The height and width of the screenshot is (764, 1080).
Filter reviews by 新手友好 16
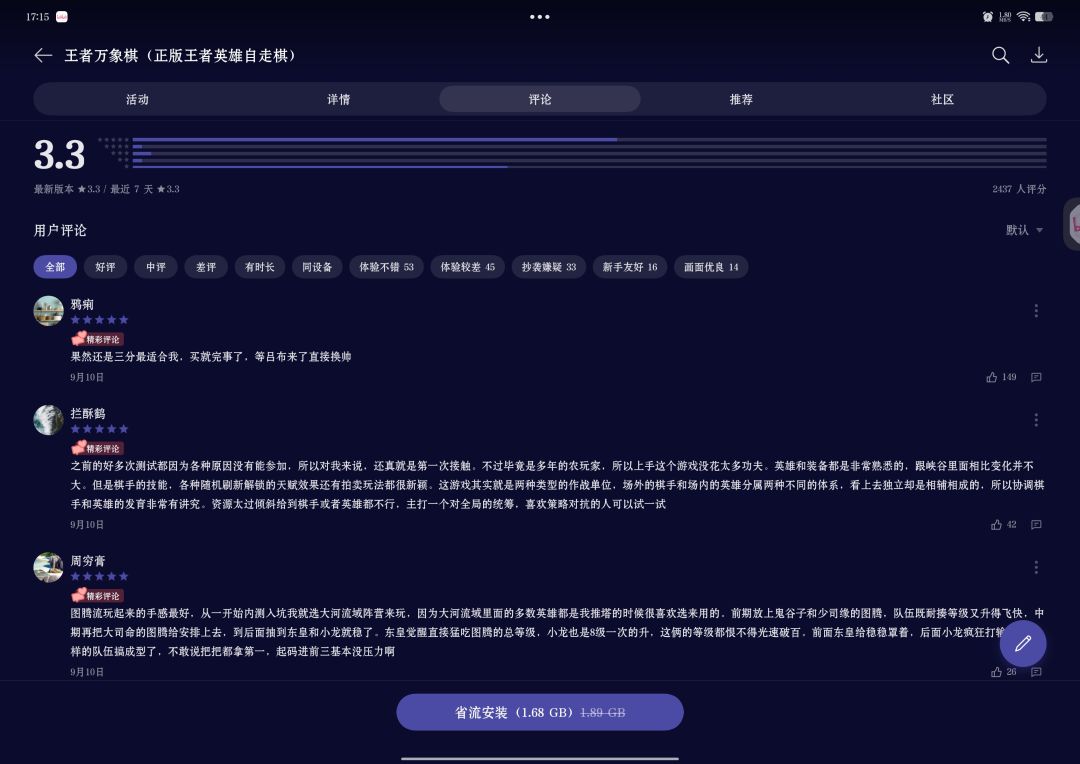pyautogui.click(x=630, y=267)
